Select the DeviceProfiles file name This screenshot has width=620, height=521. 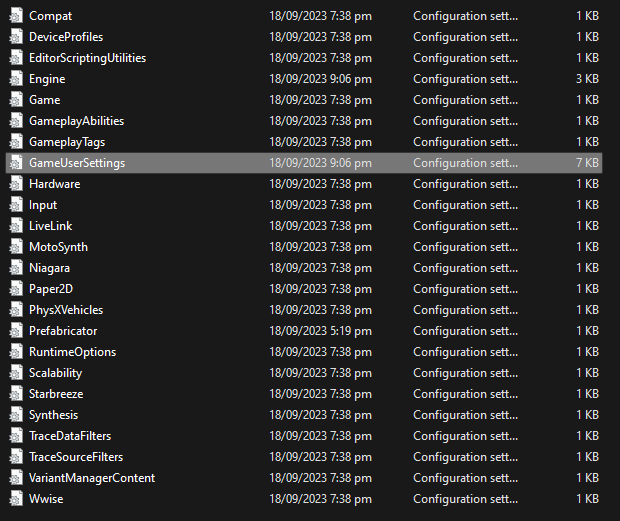click(x=66, y=37)
